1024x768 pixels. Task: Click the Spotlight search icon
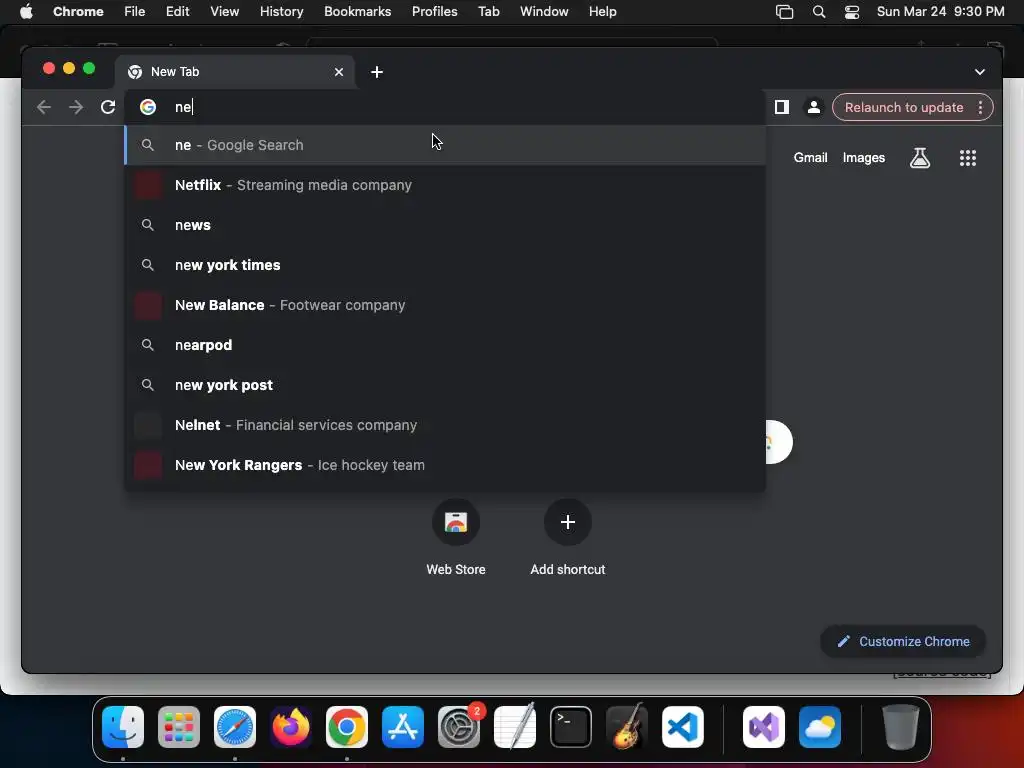coord(818,12)
